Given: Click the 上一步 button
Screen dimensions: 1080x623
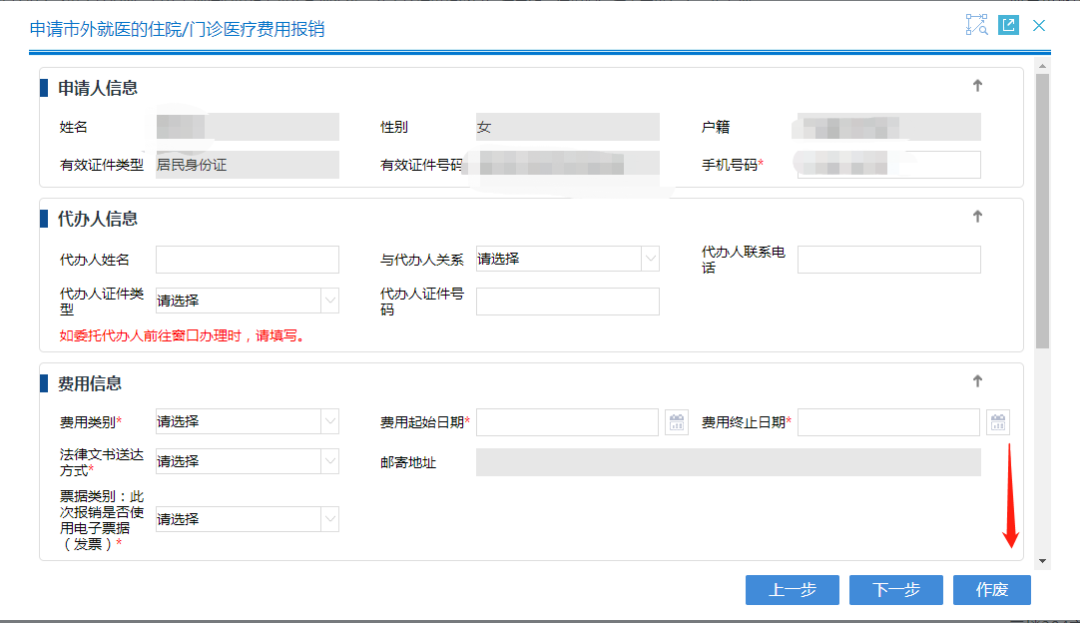Looking at the screenshot, I should coord(792,589).
